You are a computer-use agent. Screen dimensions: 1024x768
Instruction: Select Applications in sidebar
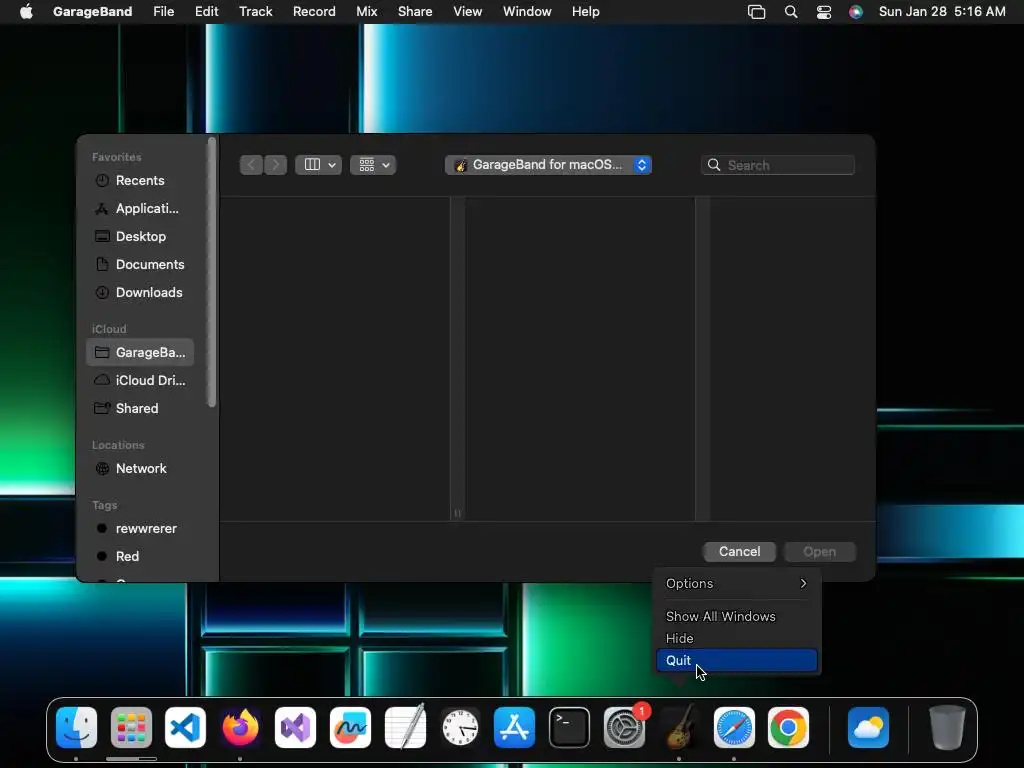[x=140, y=208]
